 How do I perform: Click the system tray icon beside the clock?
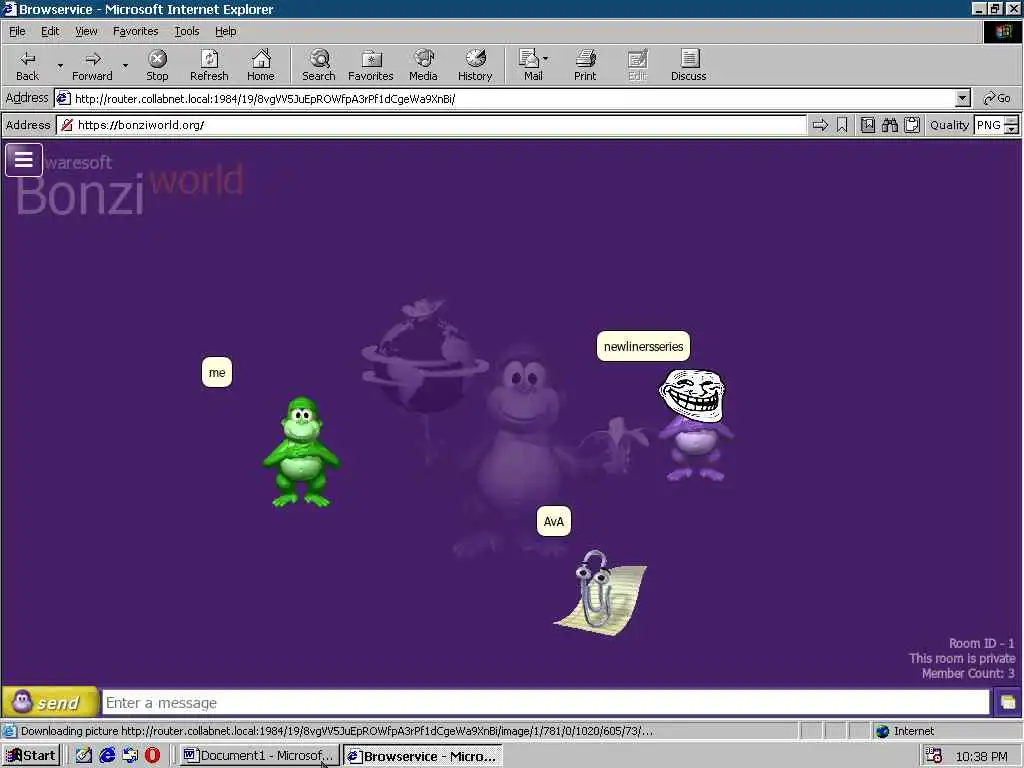point(934,756)
